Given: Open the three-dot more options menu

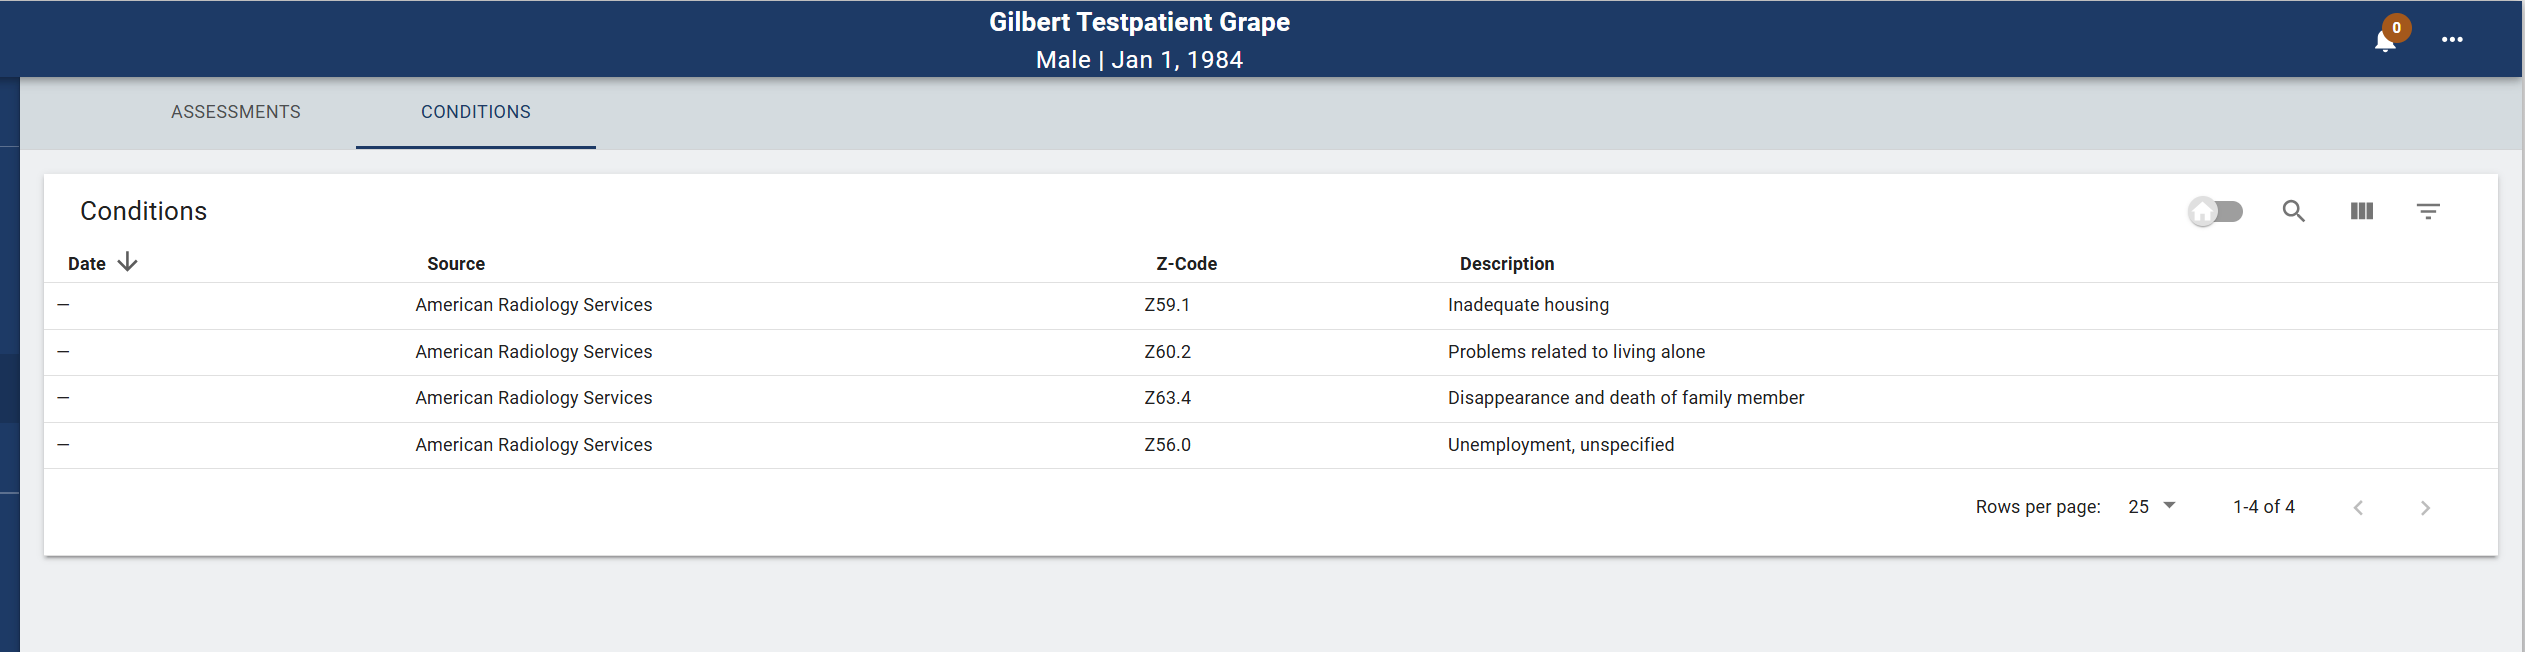Looking at the screenshot, I should pyautogui.click(x=2452, y=40).
